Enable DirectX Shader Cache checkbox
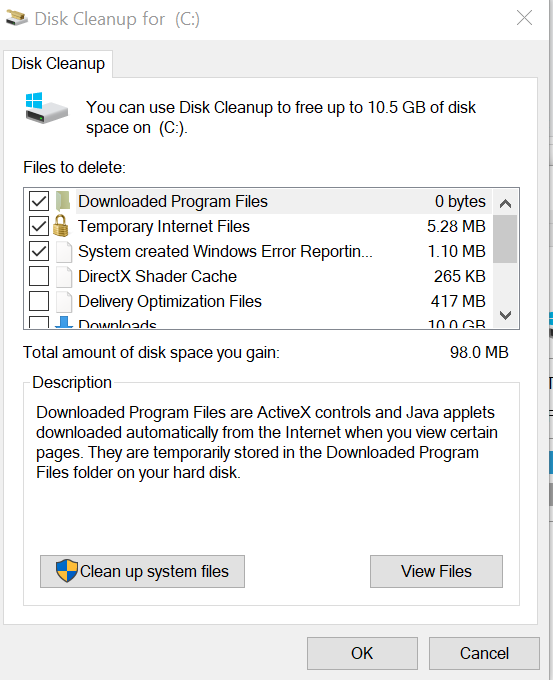This screenshot has height=680, width=553. (39, 276)
